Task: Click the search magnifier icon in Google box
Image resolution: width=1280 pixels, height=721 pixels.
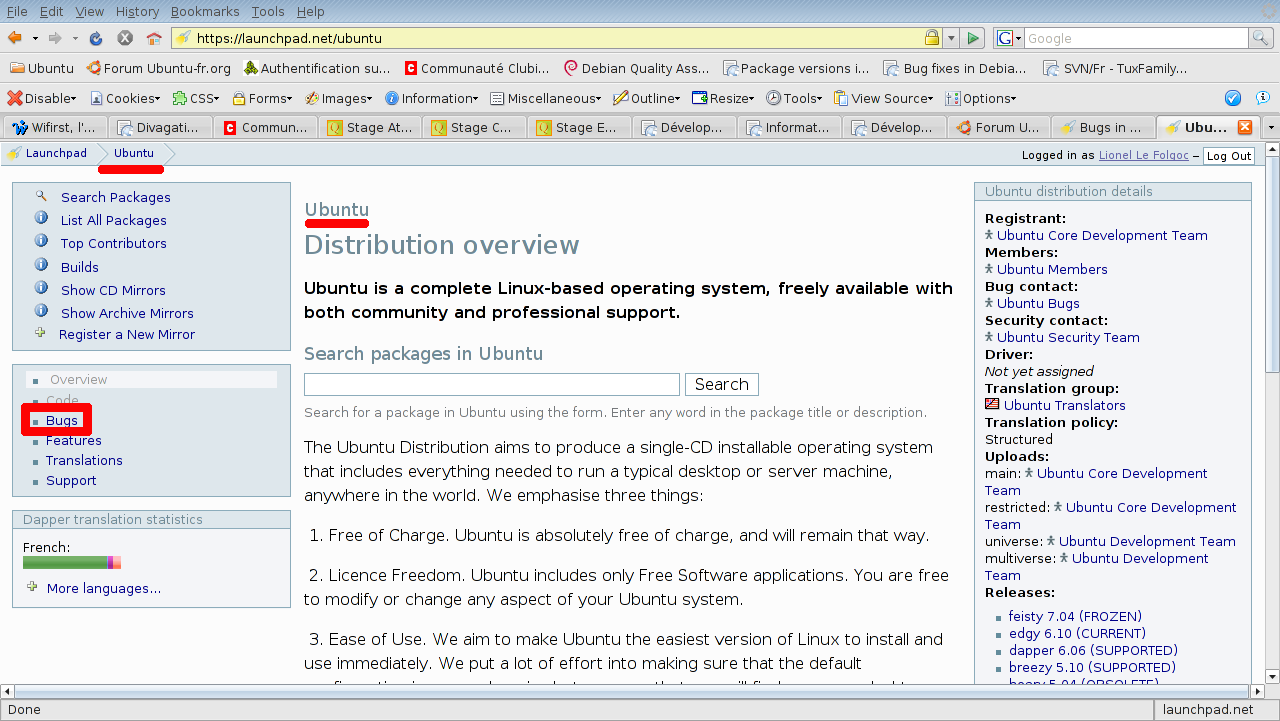Action: [x=1261, y=38]
